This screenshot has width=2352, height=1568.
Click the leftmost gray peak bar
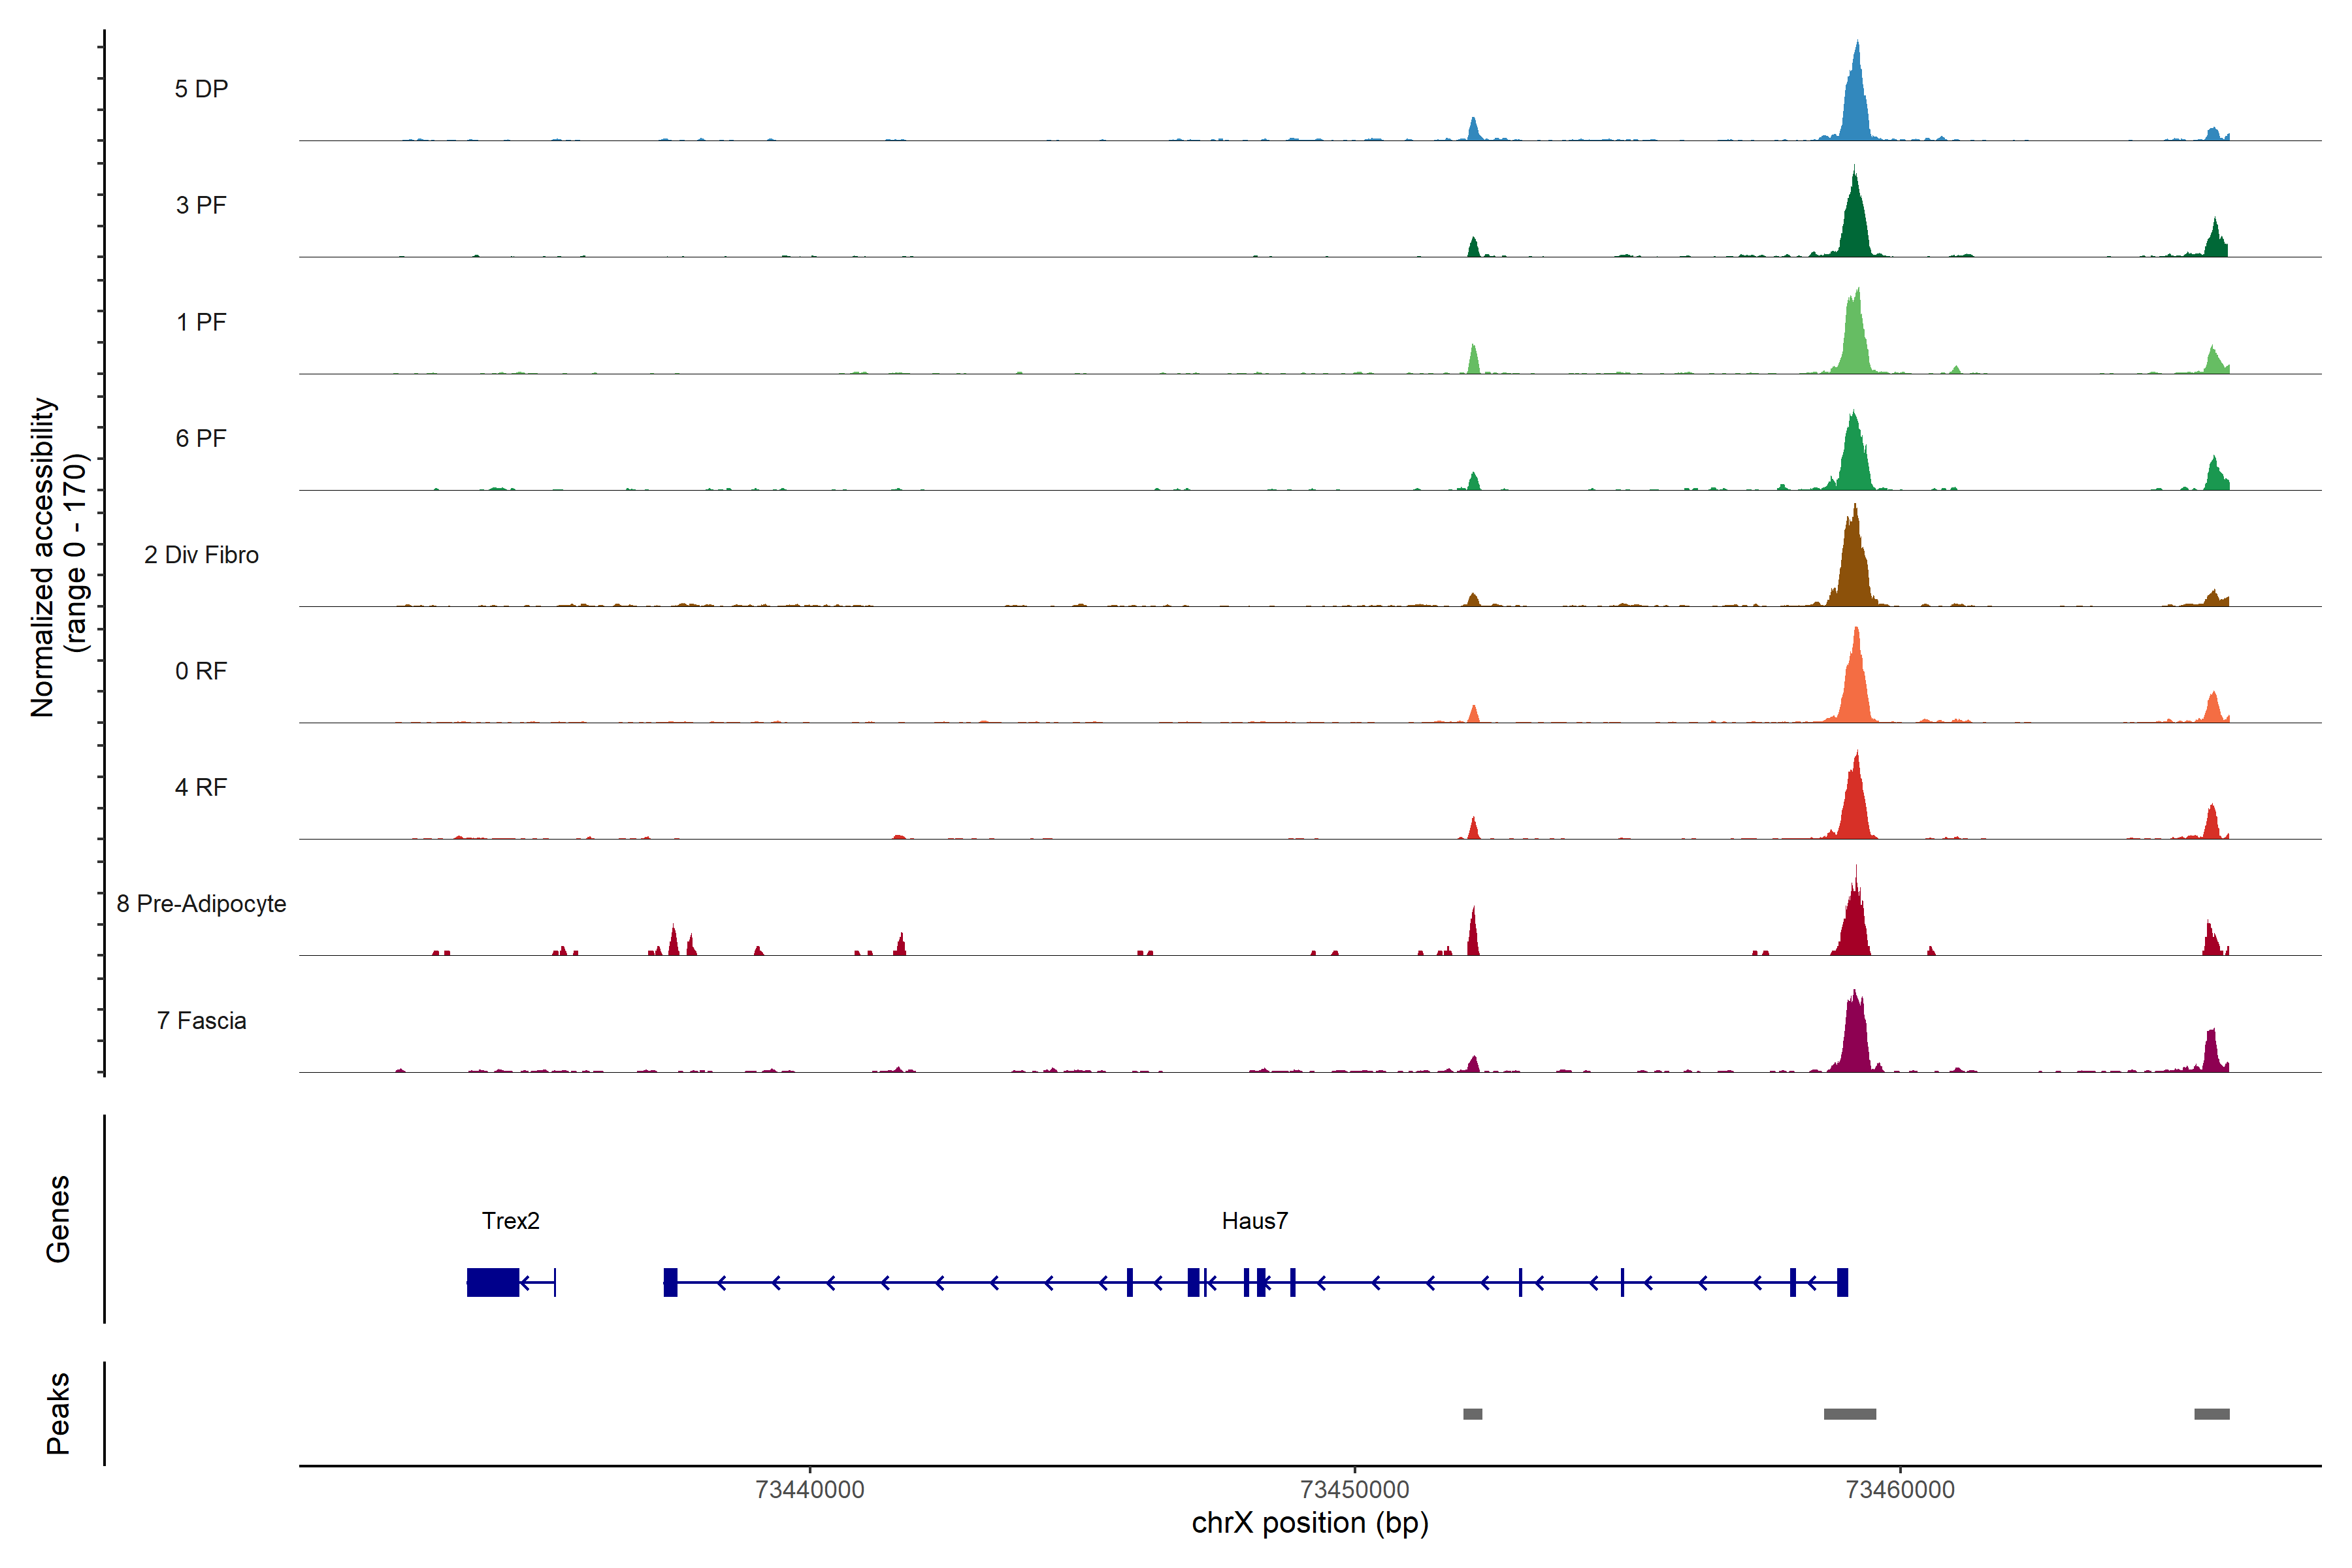click(1472, 1414)
